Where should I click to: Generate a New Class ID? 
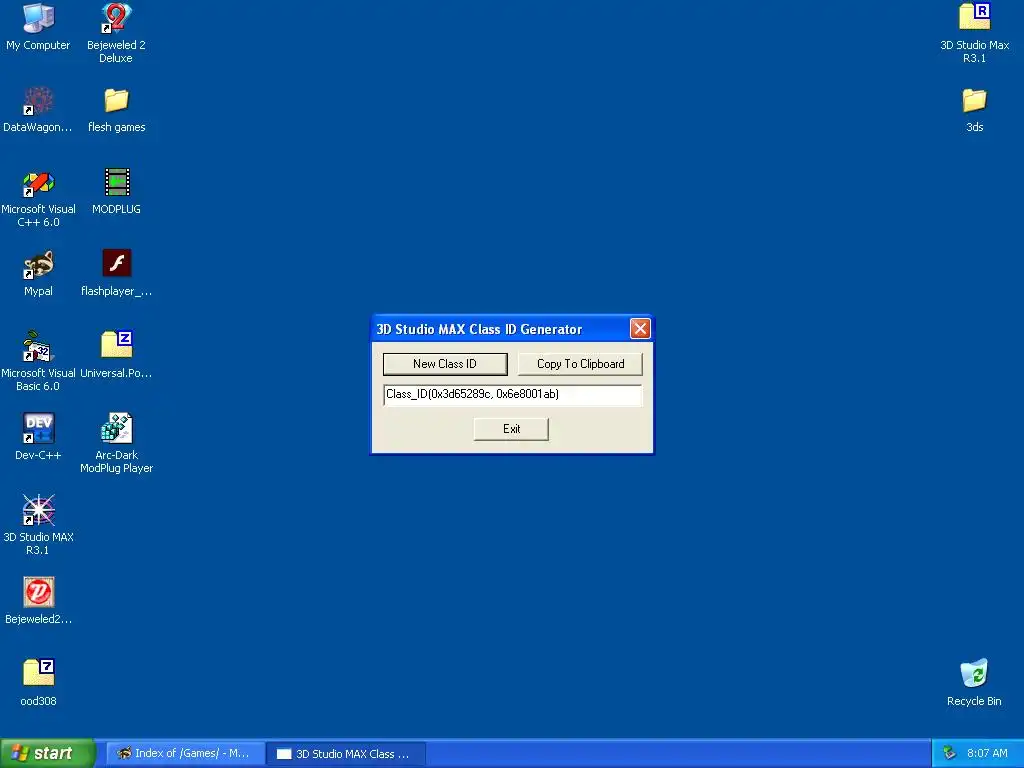tap(445, 364)
